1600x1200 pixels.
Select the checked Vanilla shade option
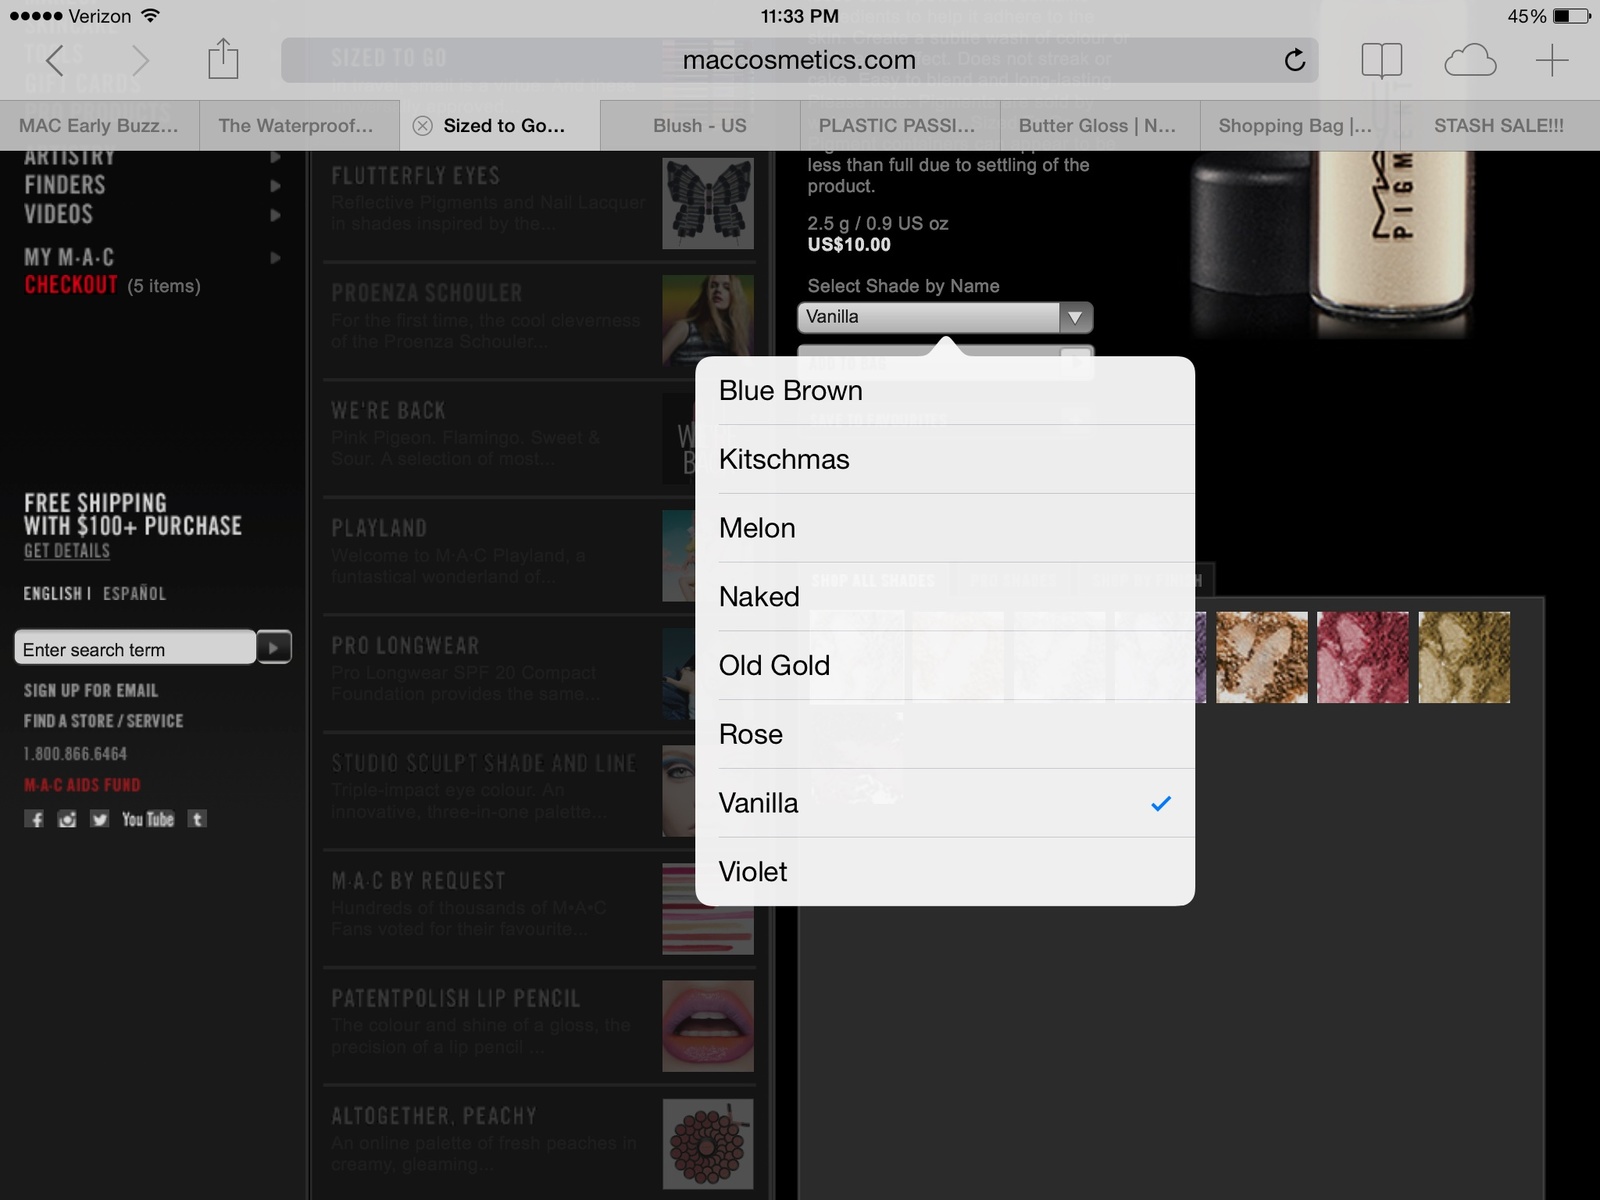tap(945, 803)
